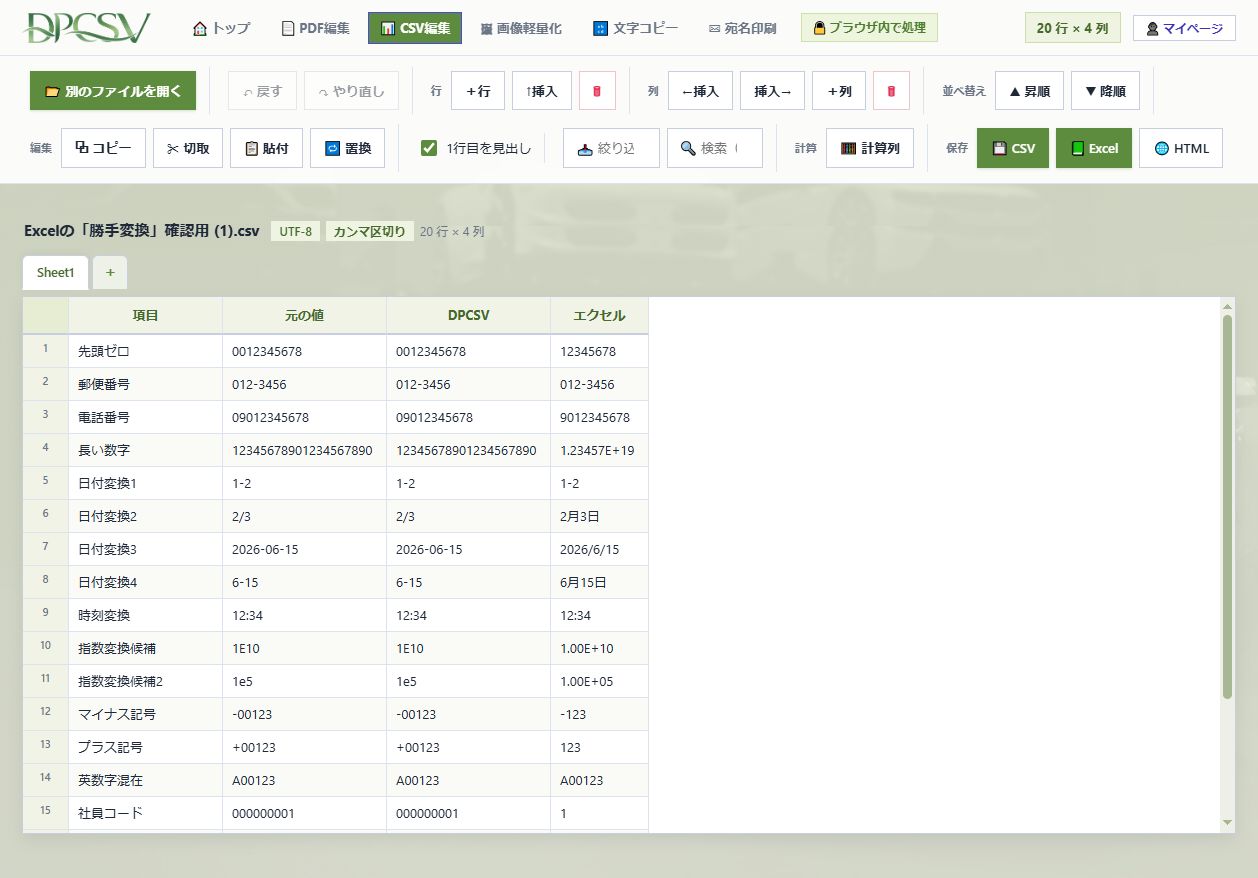
Task: Click 別のファイルを開く button
Action: (x=113, y=91)
